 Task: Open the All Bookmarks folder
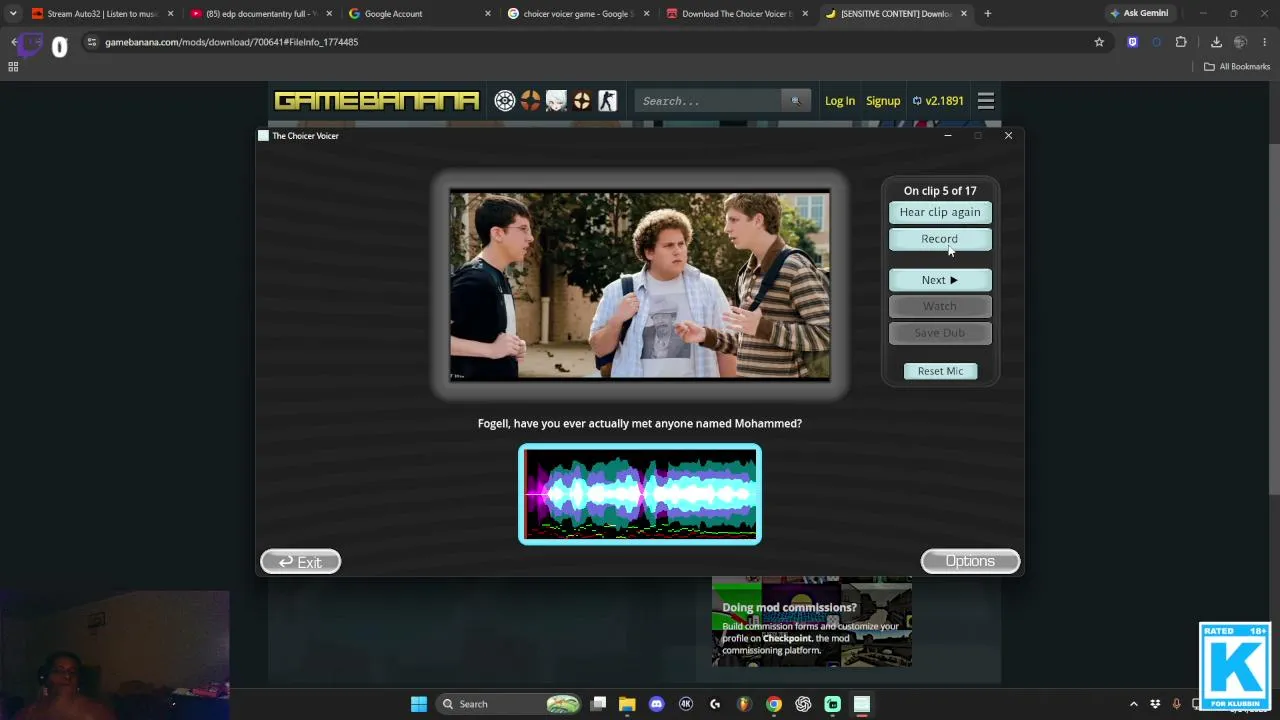(x=1237, y=67)
